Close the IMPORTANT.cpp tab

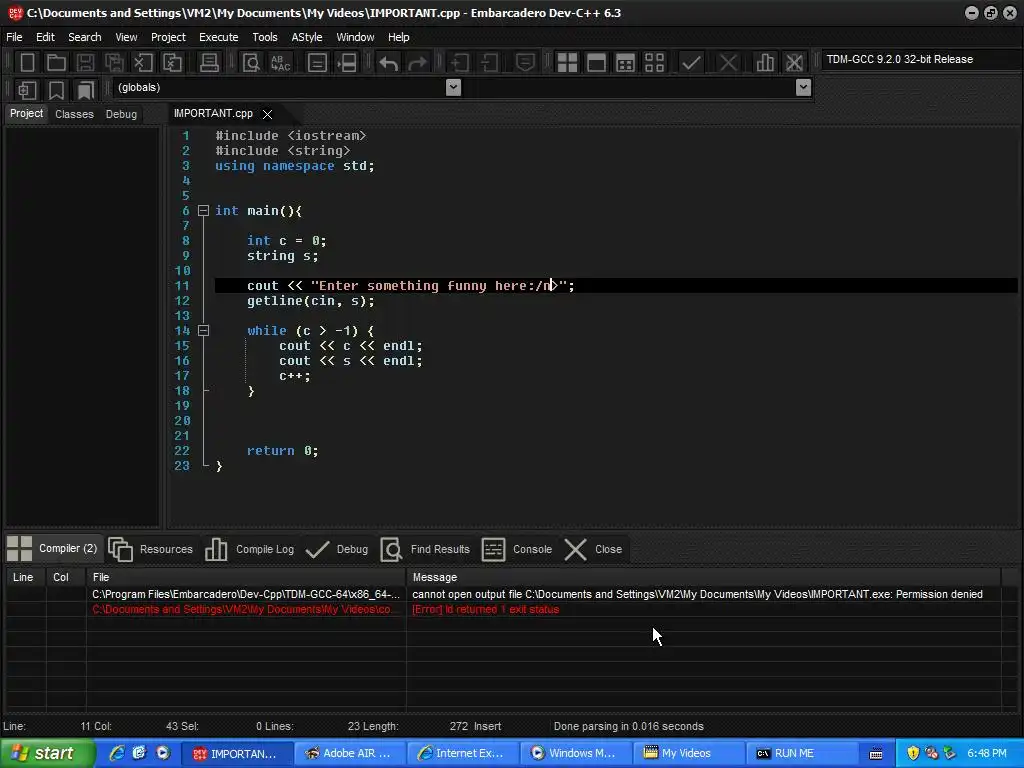point(267,114)
